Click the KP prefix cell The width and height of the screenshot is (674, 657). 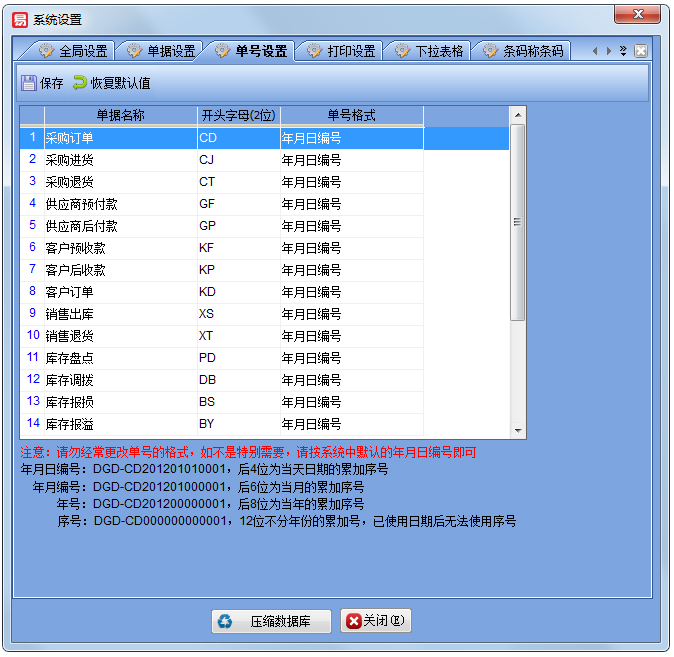(239, 270)
